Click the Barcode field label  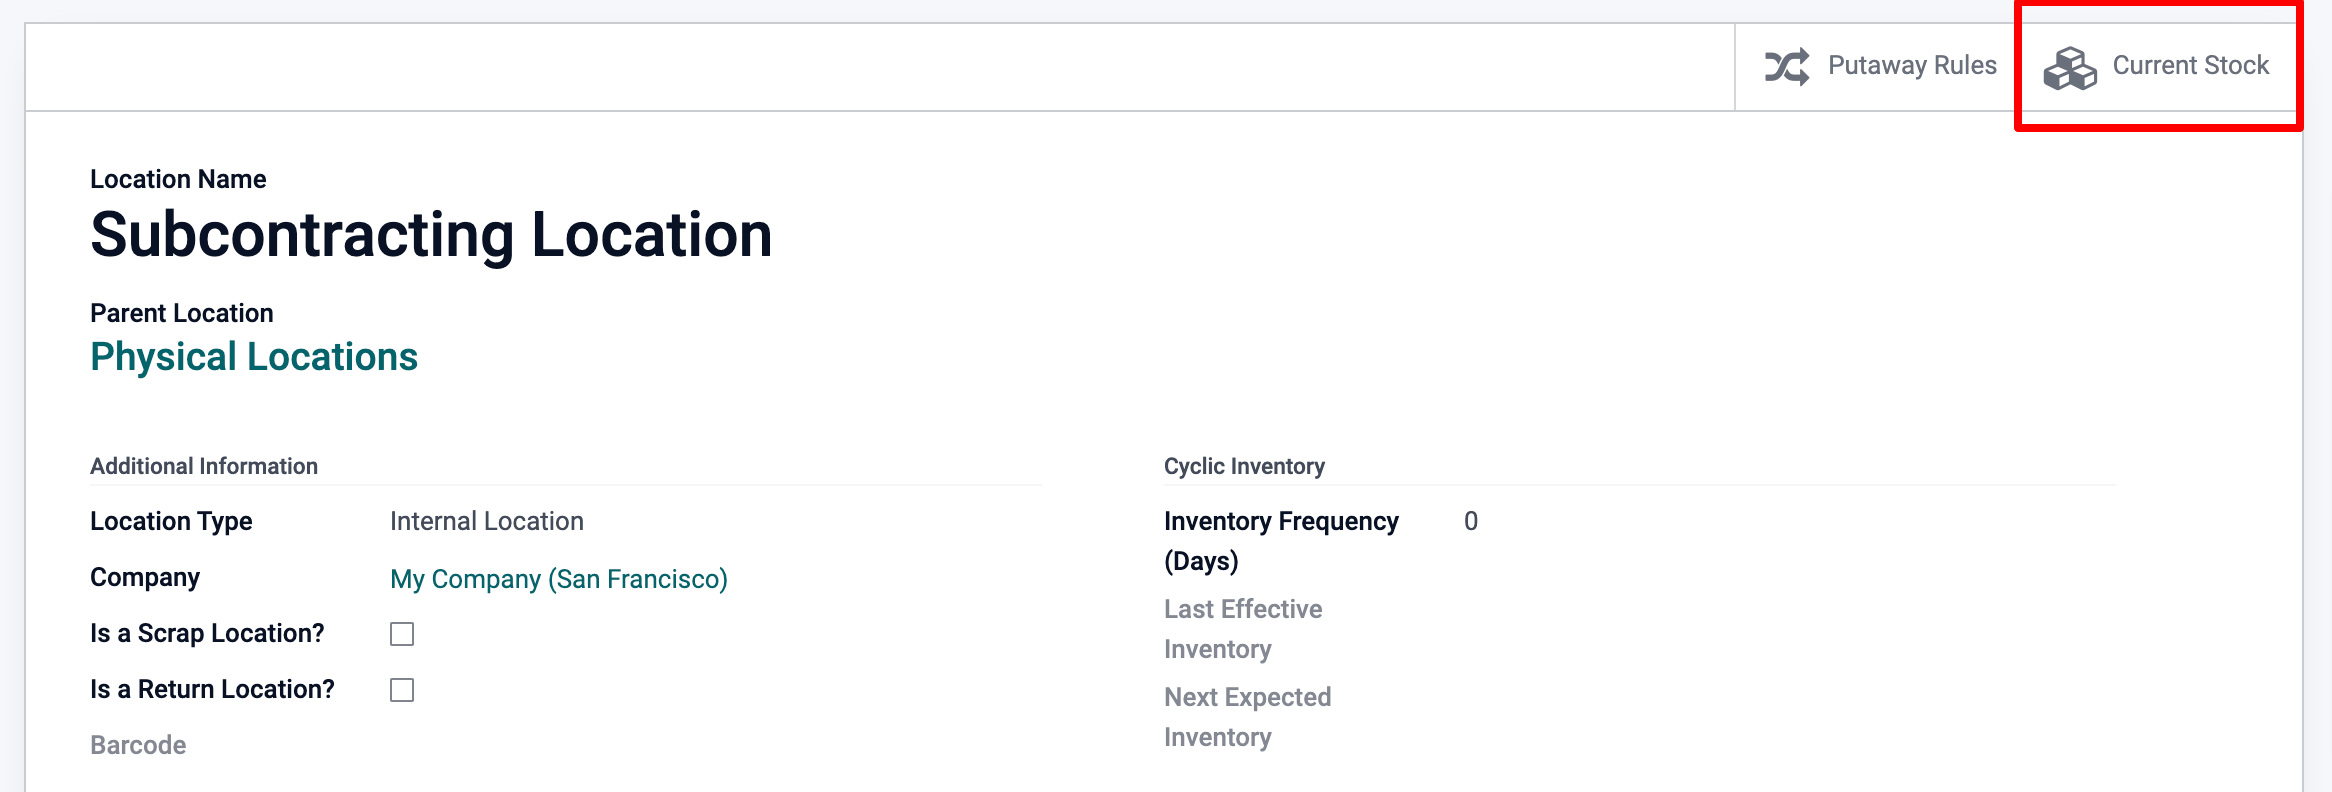pyautogui.click(x=138, y=745)
